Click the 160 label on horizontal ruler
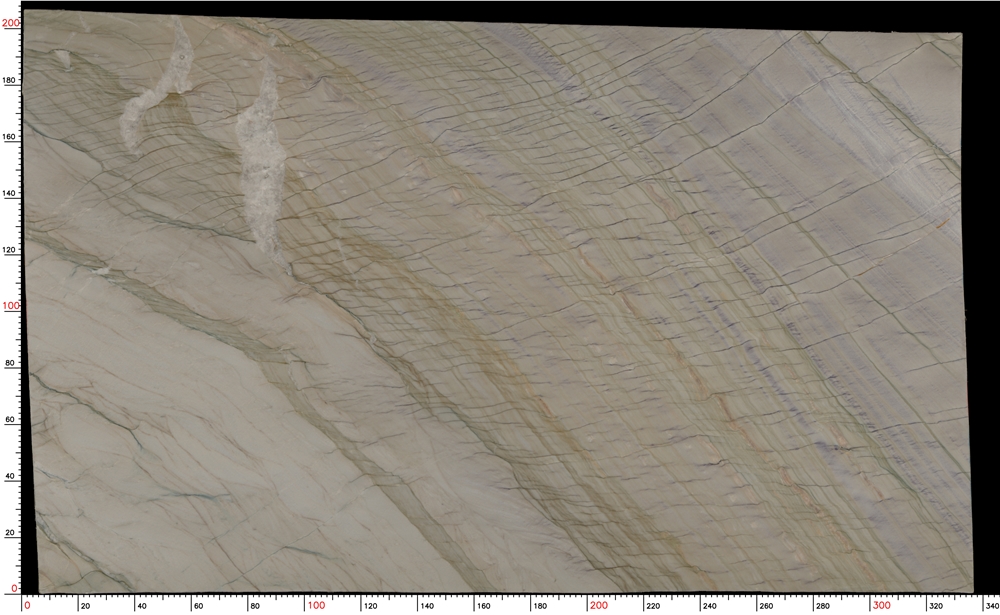The height and width of the screenshot is (615, 1000). point(483,606)
